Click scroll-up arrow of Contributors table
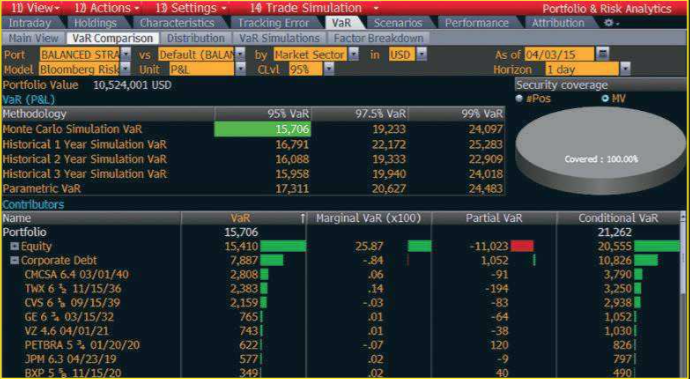The width and height of the screenshot is (690, 379). (683, 218)
